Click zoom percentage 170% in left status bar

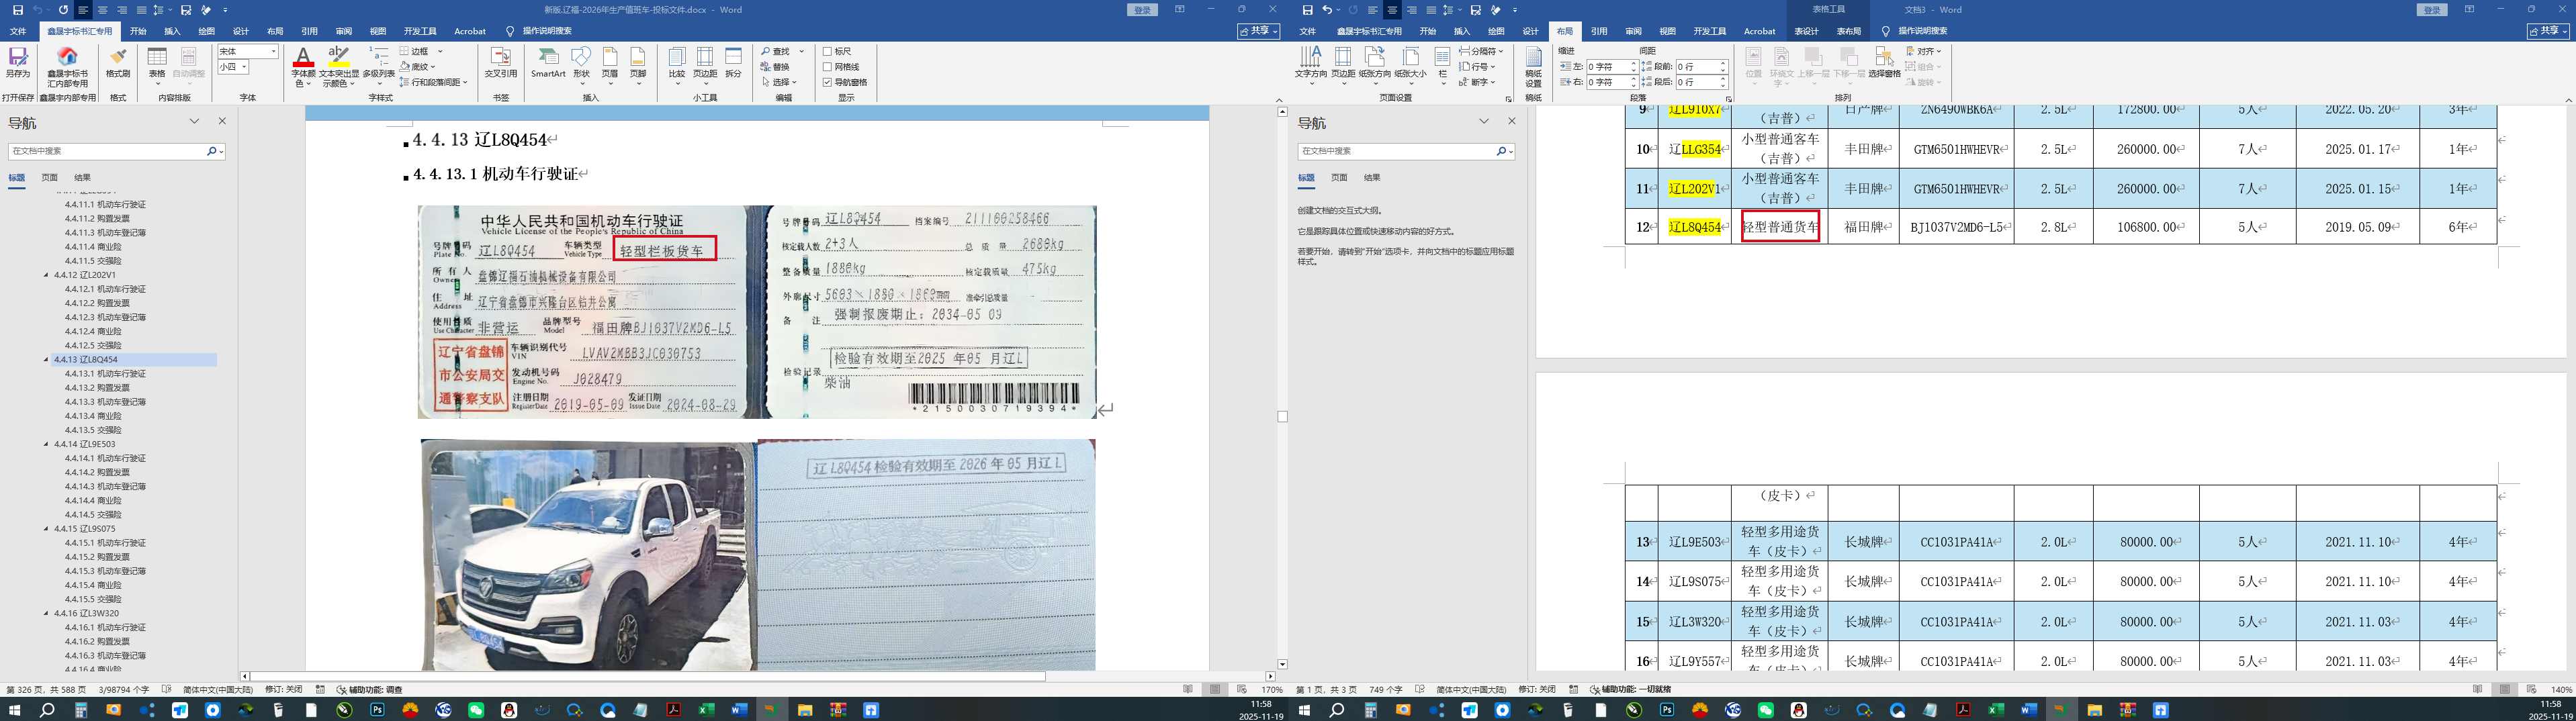tap(1272, 689)
